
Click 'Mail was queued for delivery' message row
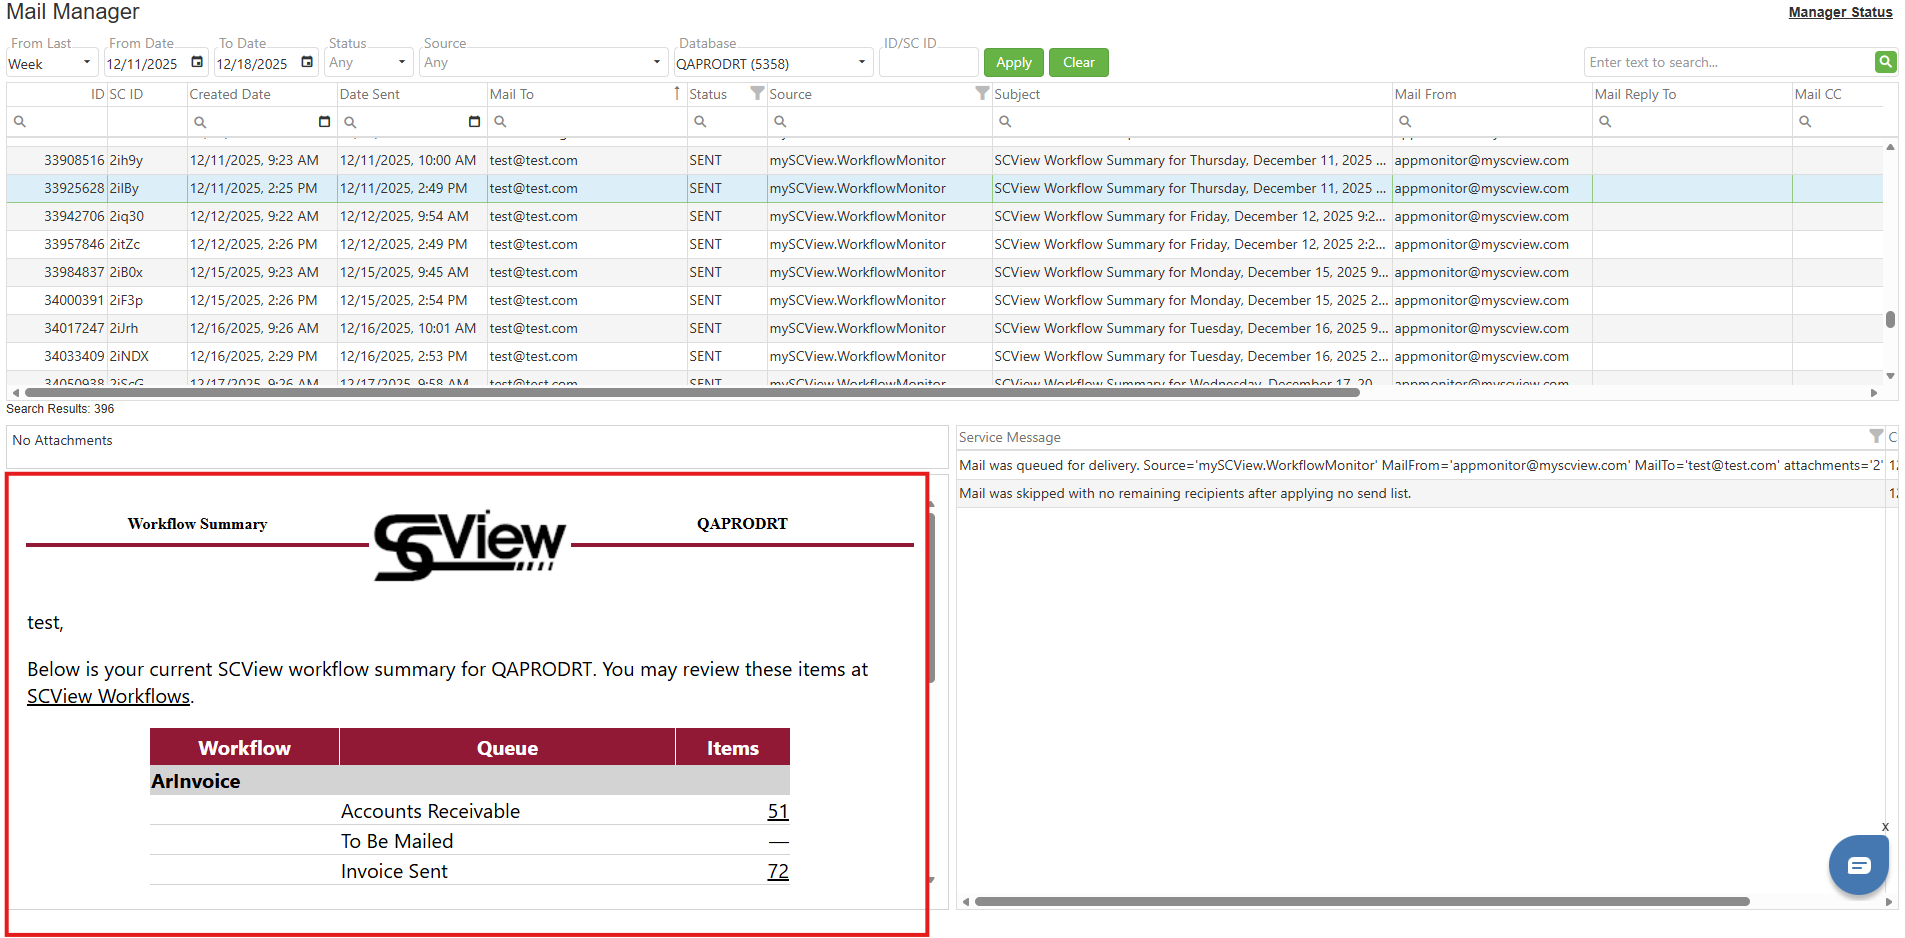(x=1420, y=465)
